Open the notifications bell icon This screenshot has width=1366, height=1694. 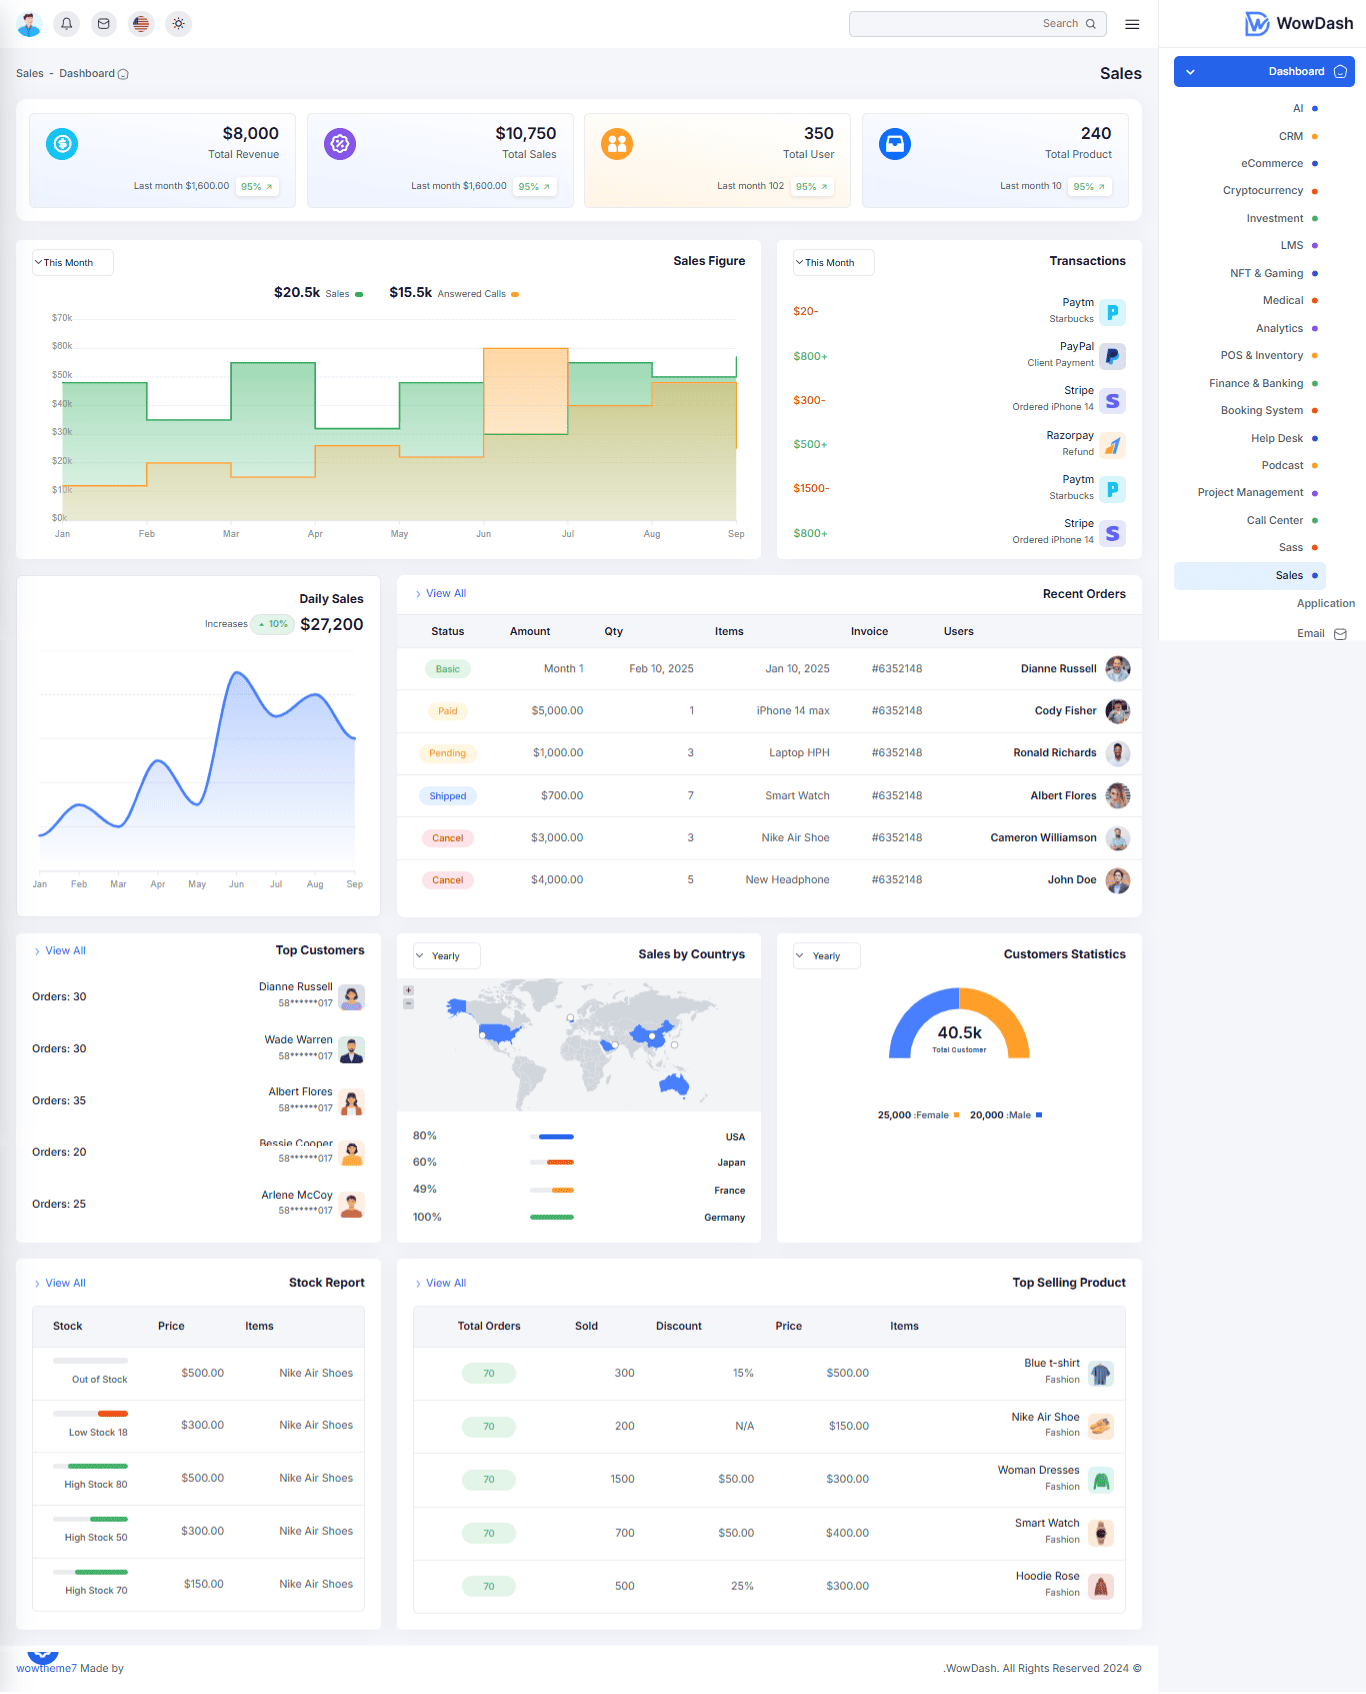tap(67, 24)
